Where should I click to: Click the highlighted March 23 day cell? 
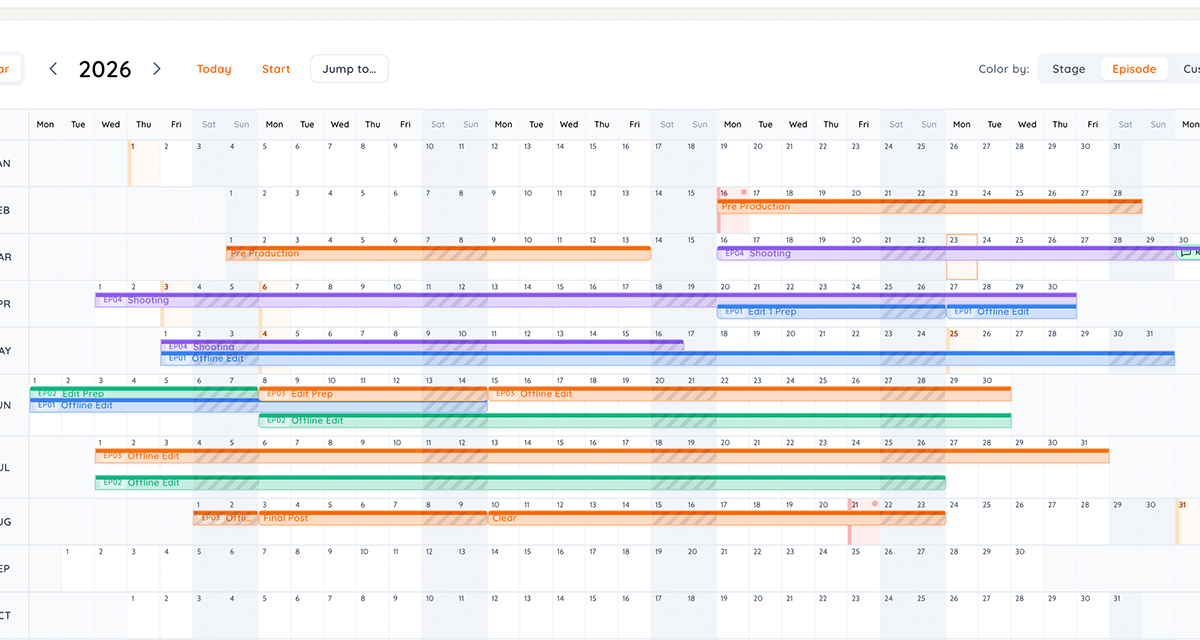coord(961,266)
